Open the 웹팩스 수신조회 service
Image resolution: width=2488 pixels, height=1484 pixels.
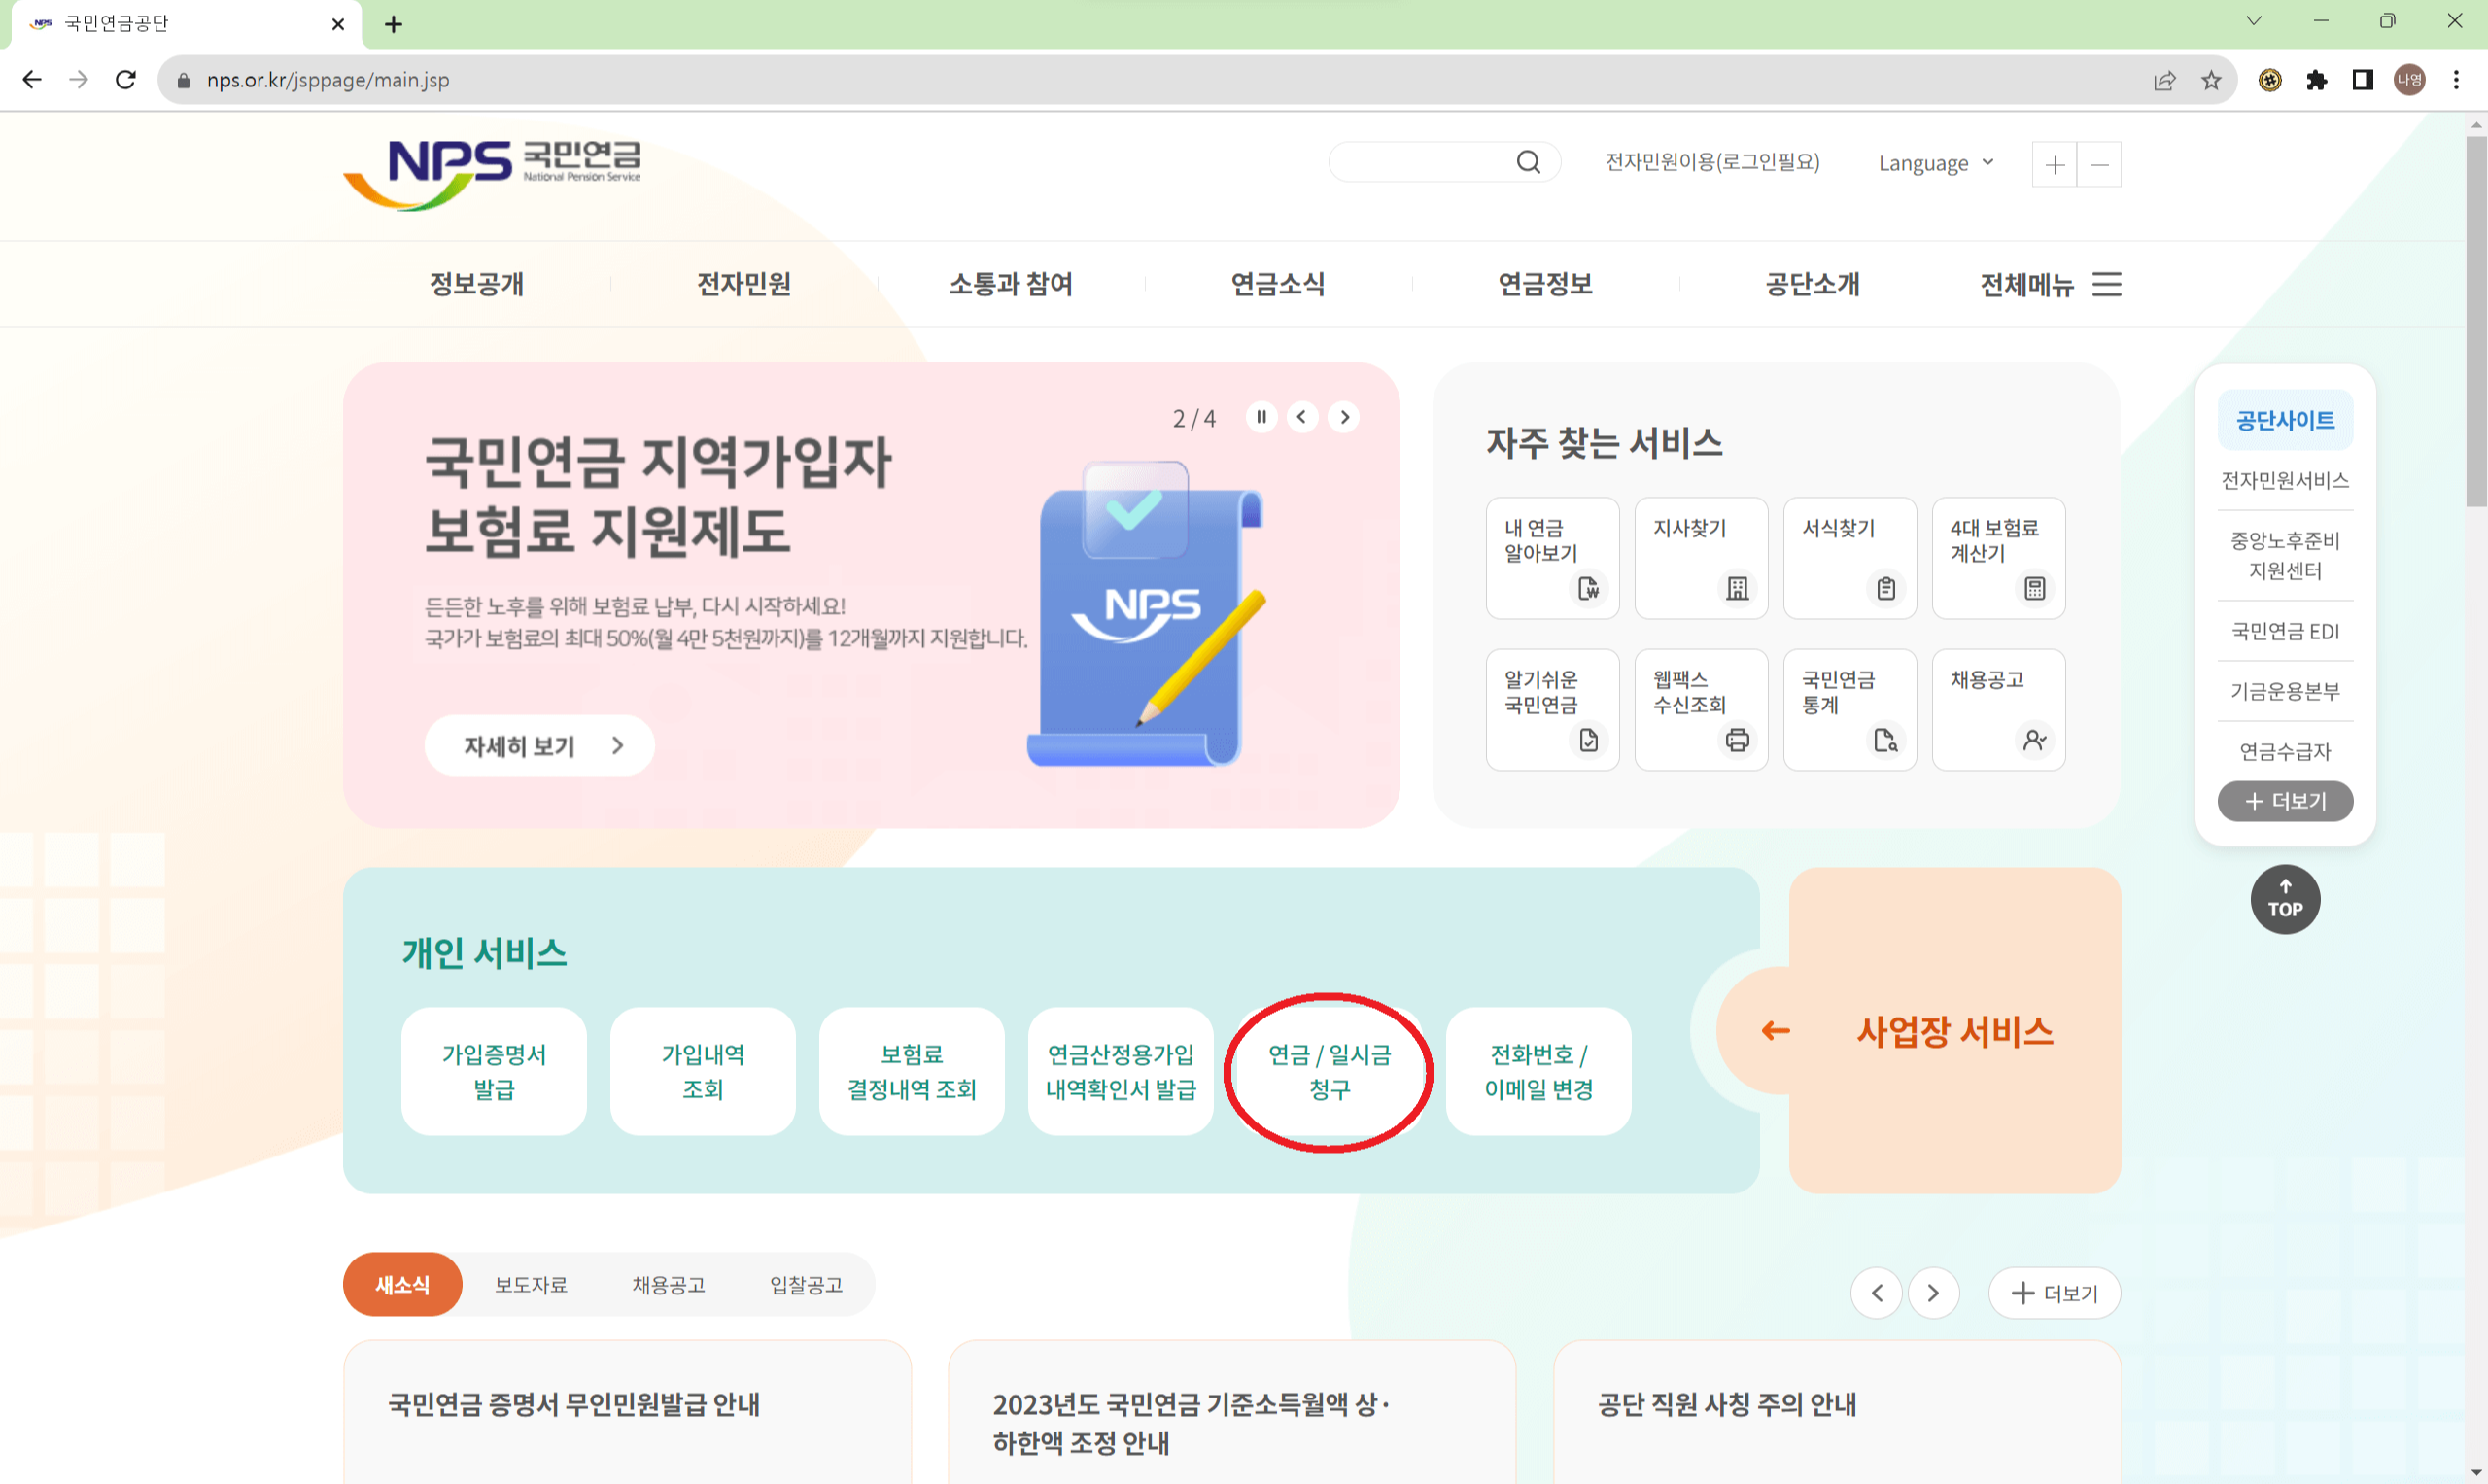coord(1700,709)
